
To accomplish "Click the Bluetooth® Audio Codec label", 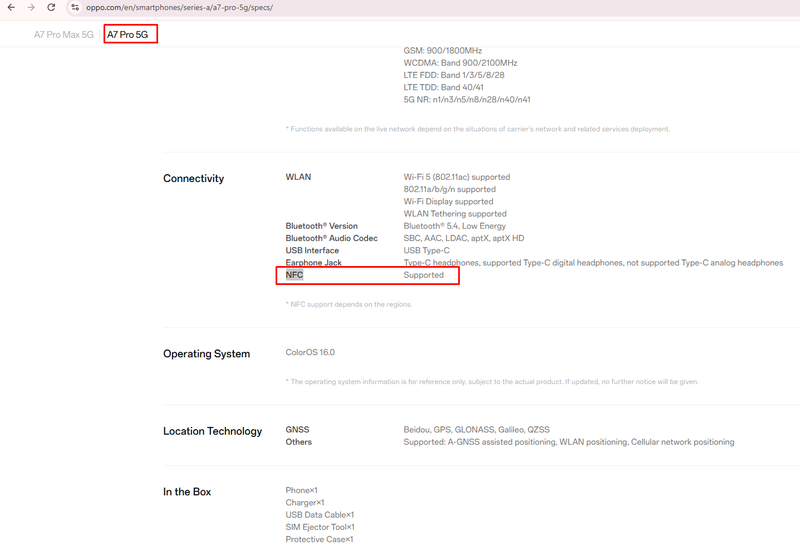I will 332,238.
